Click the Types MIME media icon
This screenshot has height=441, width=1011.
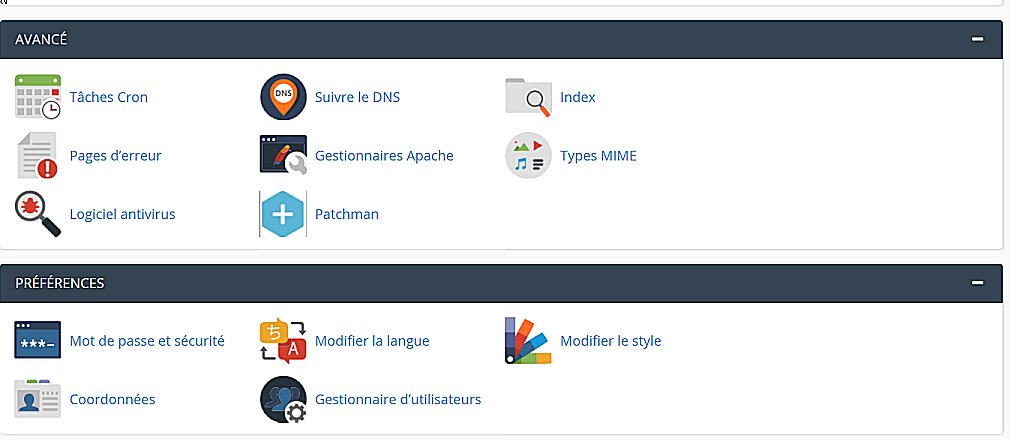coord(529,156)
